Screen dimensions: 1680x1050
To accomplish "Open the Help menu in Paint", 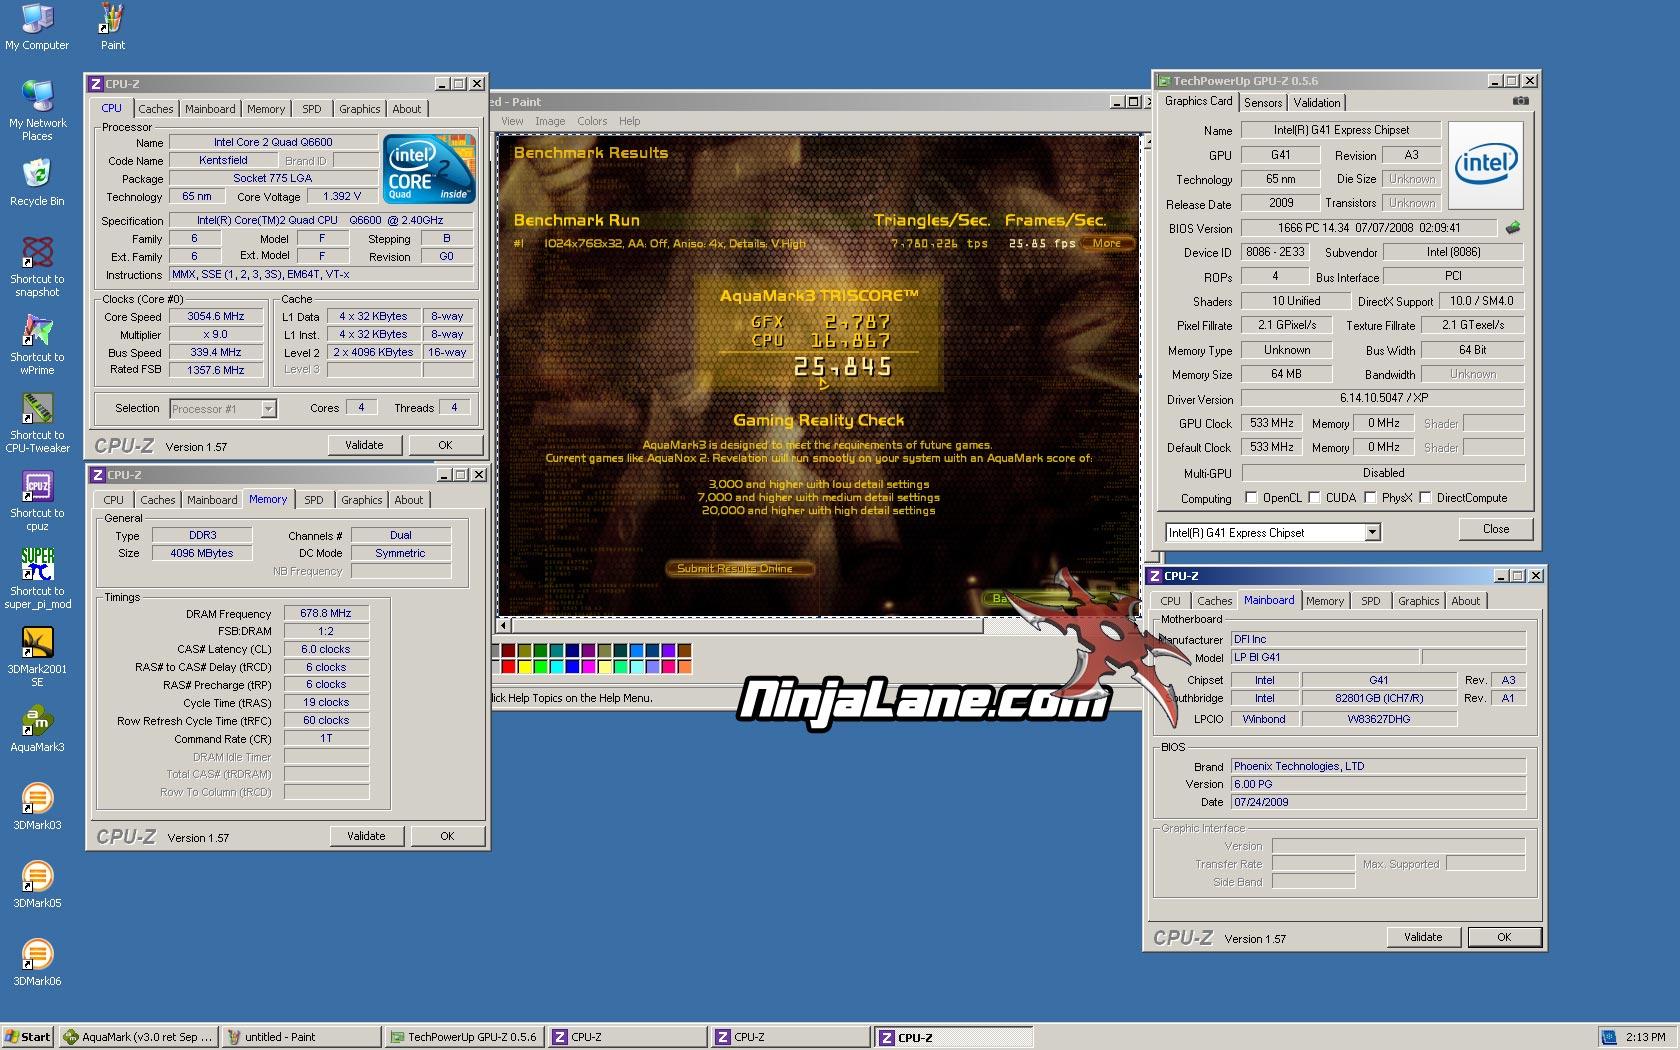I will [629, 121].
